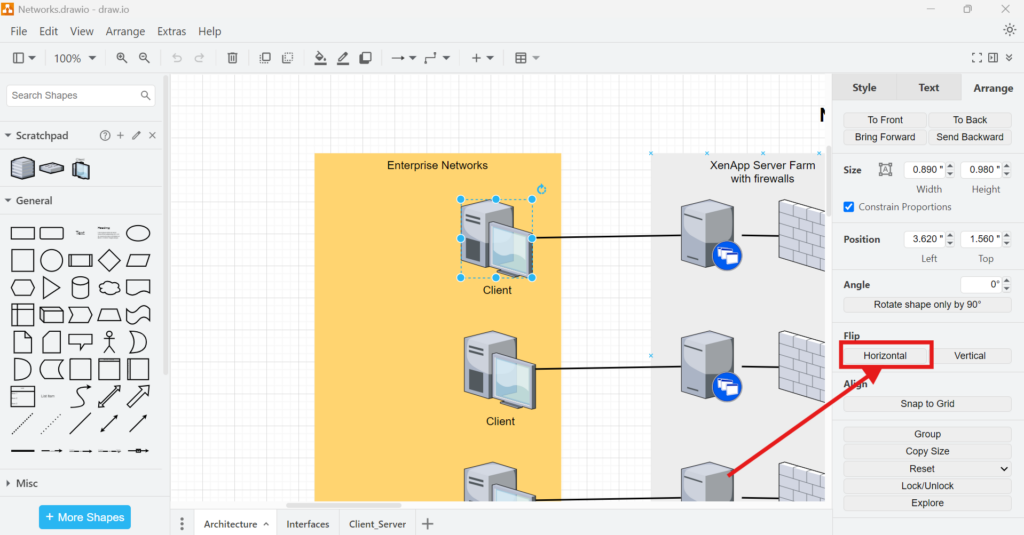This screenshot has height=535, width=1024.
Task: Click the More Shapes button
Action: (85, 517)
